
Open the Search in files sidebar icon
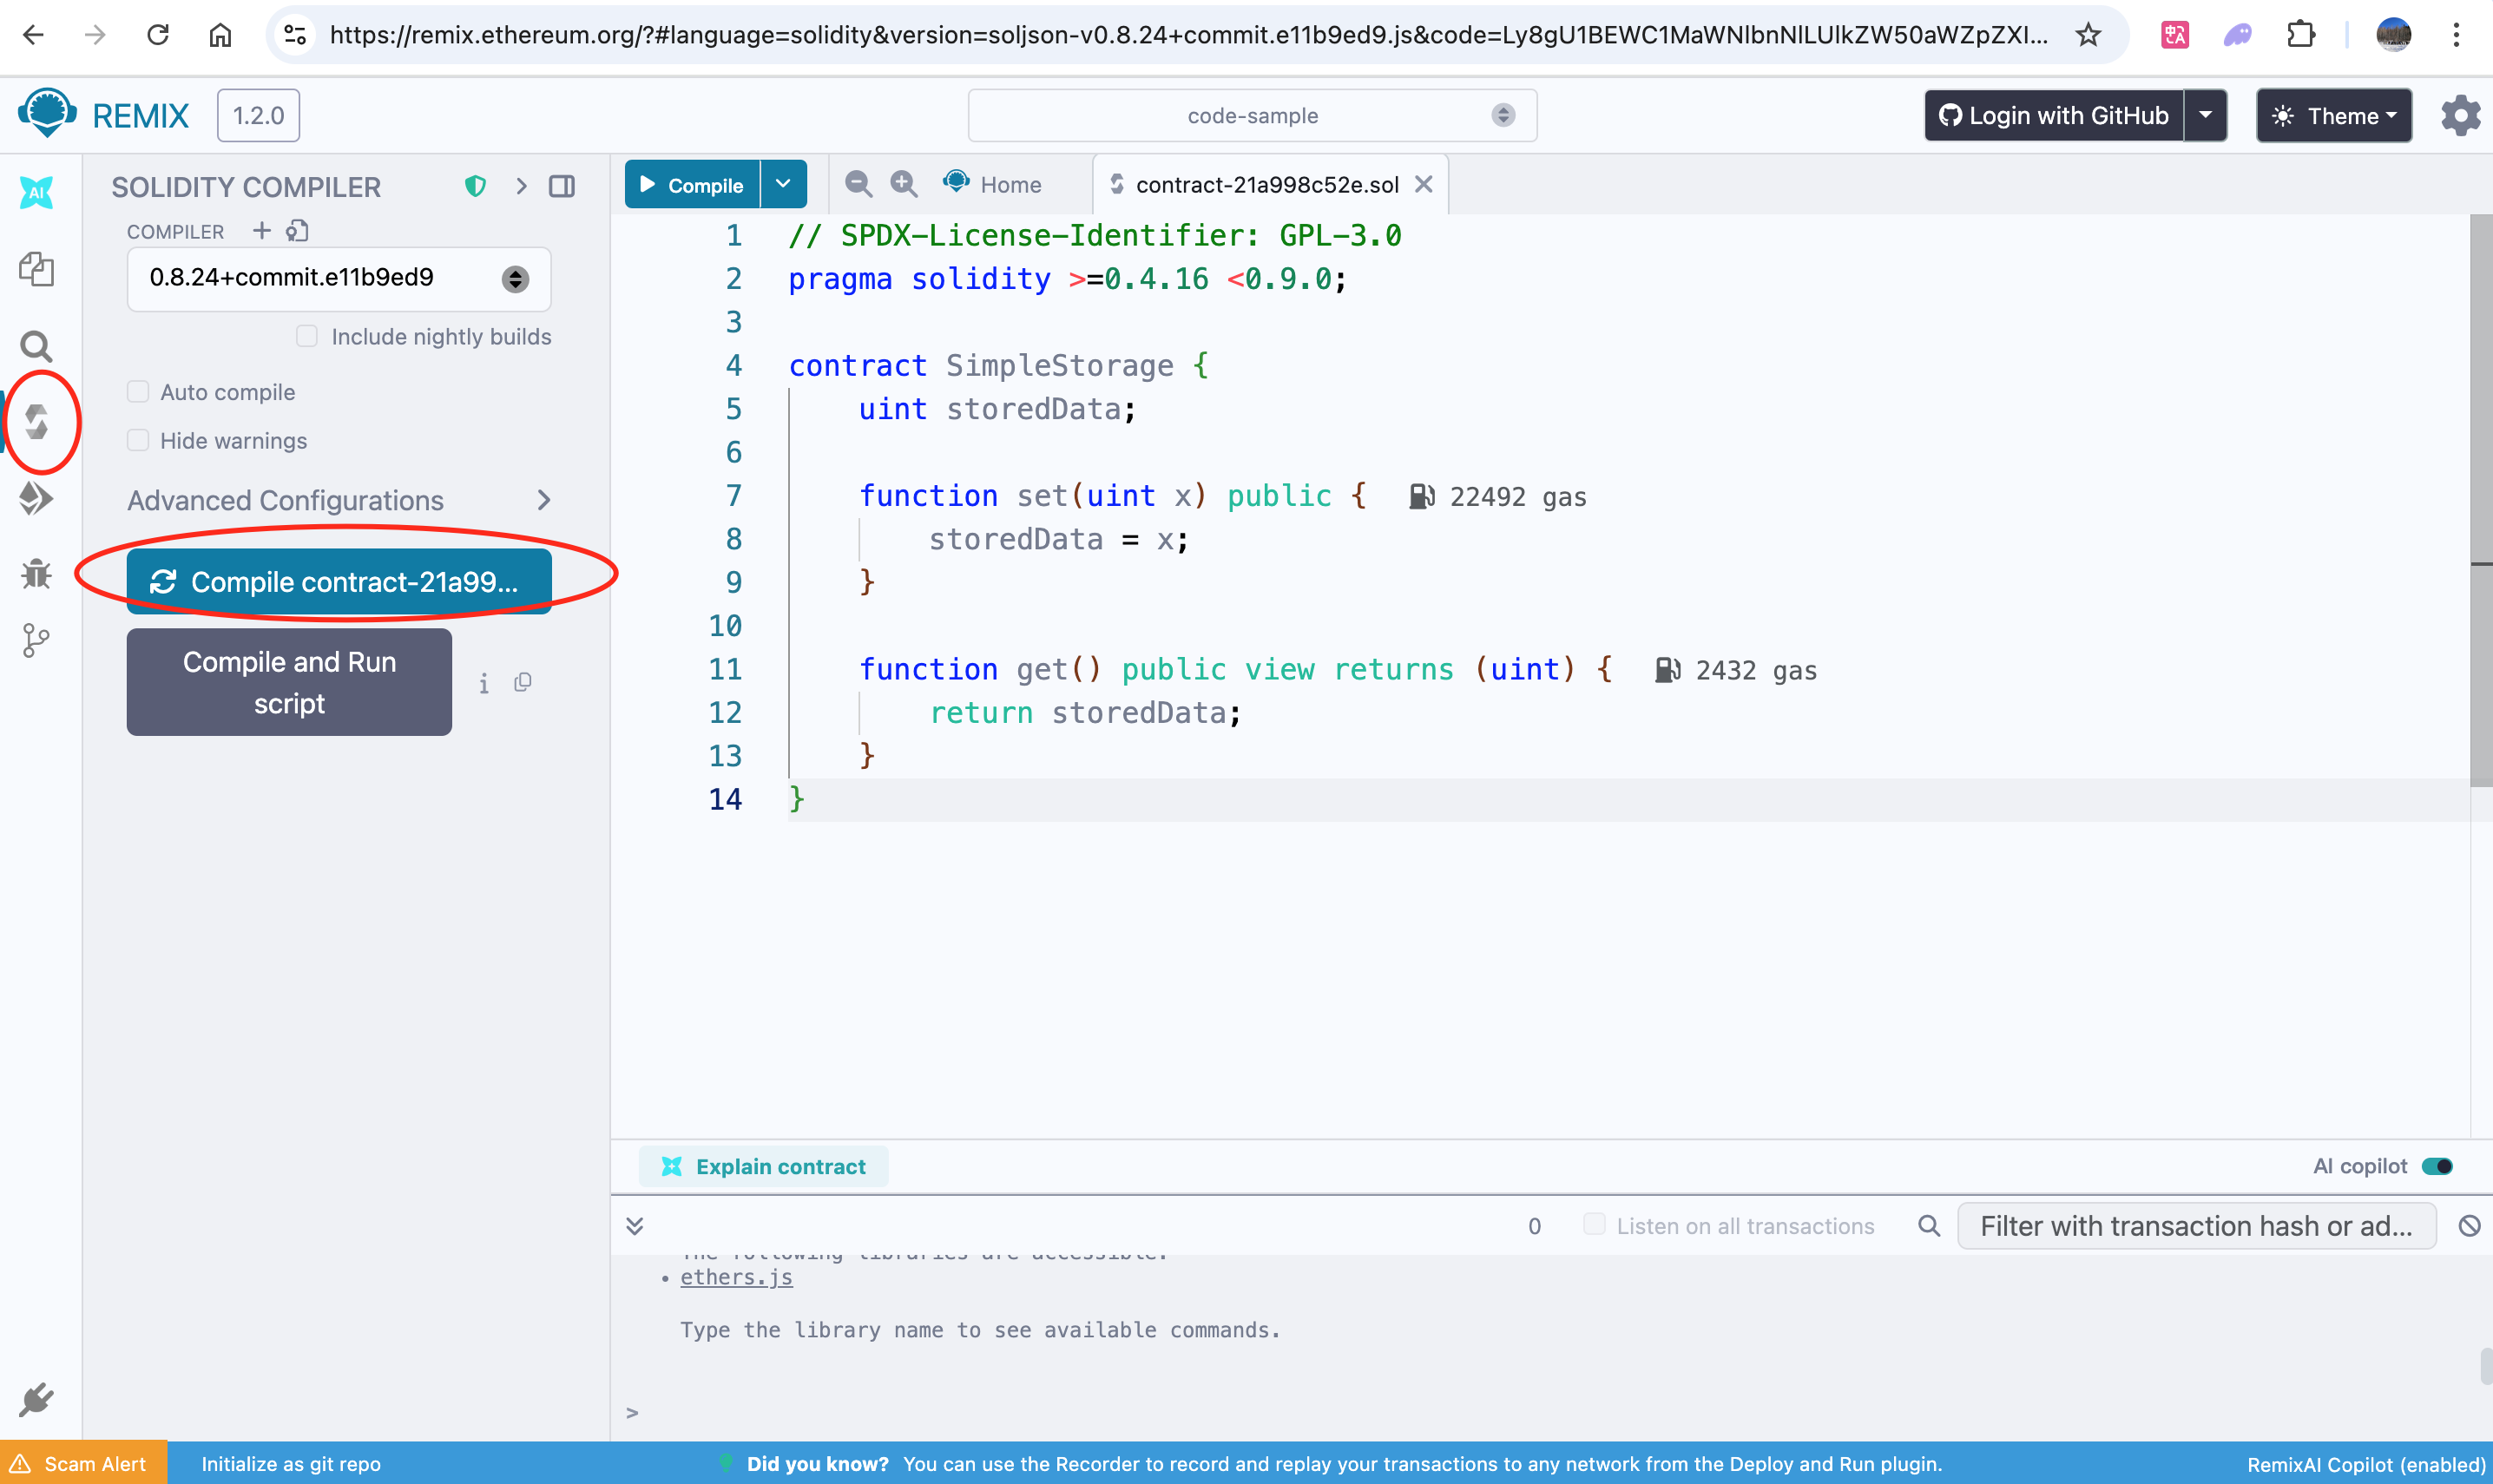click(37, 346)
